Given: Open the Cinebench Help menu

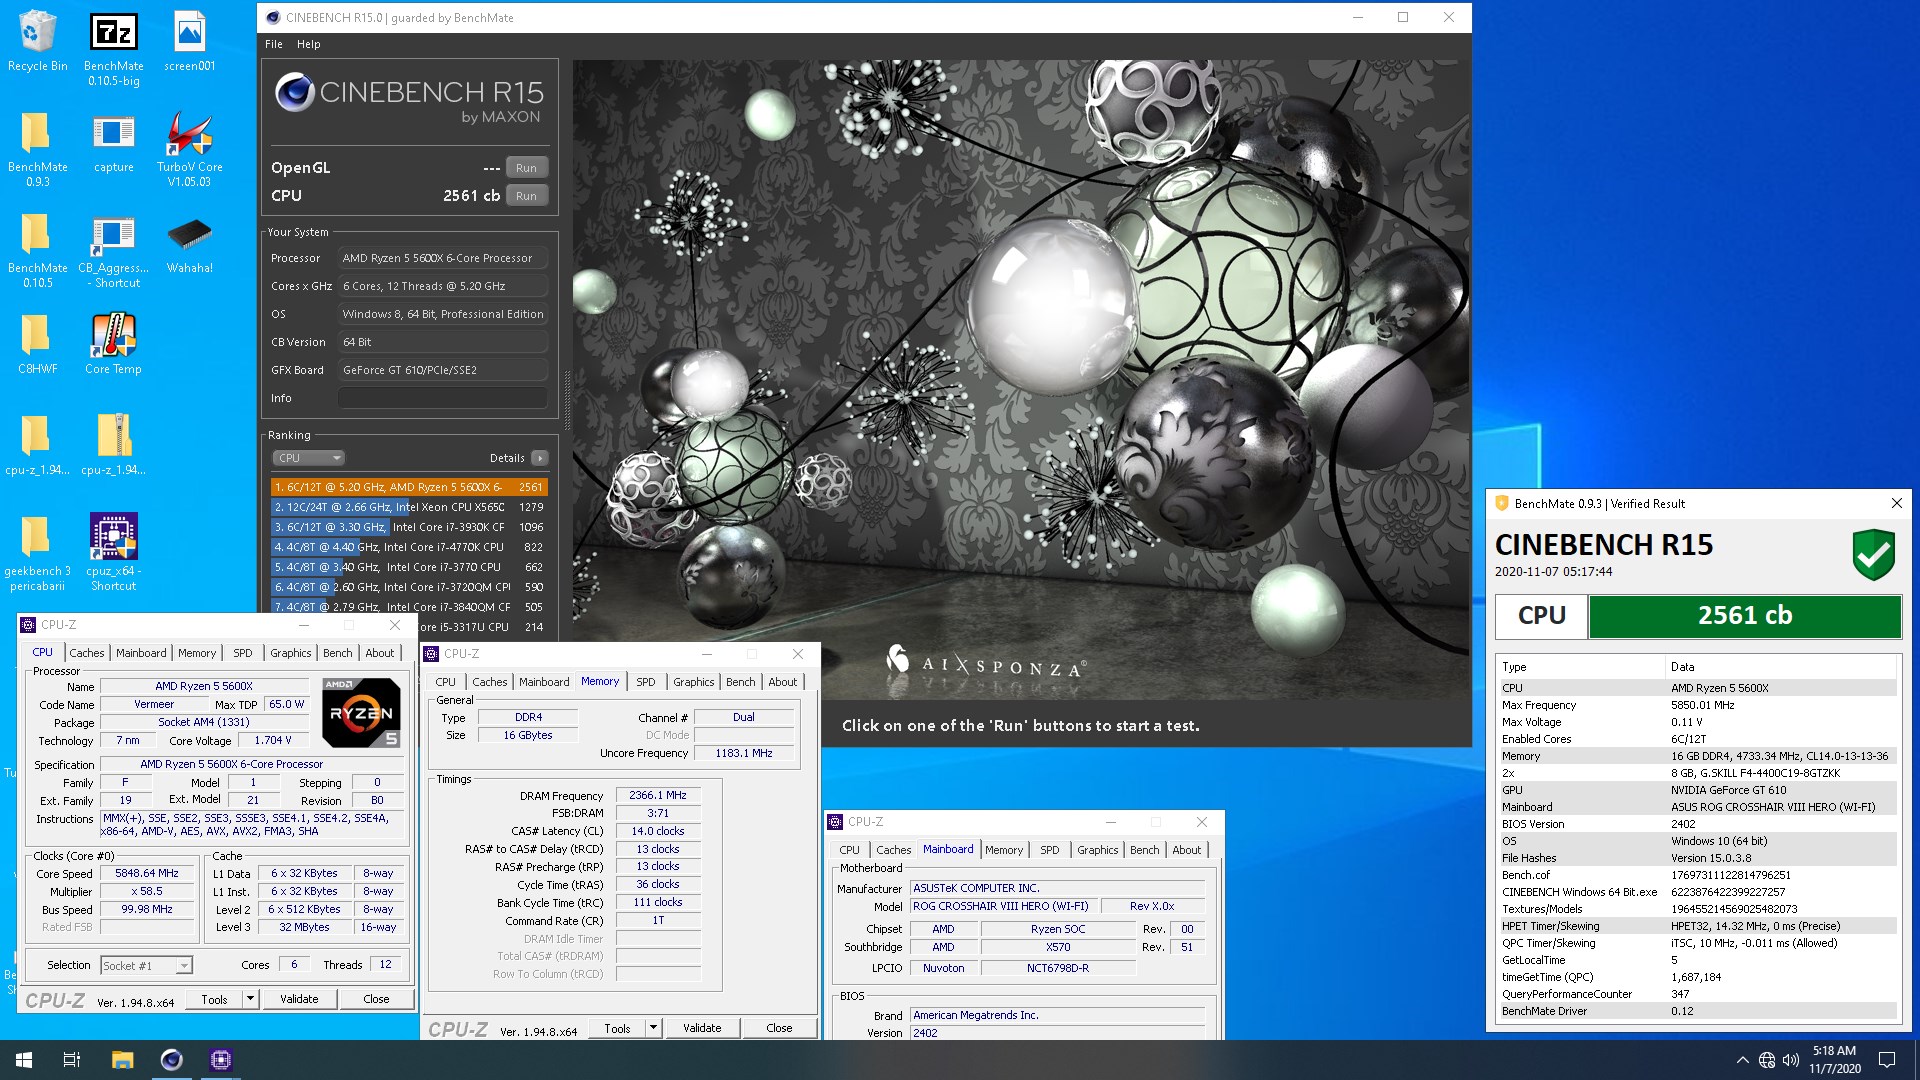Looking at the screenshot, I should pyautogui.click(x=308, y=44).
